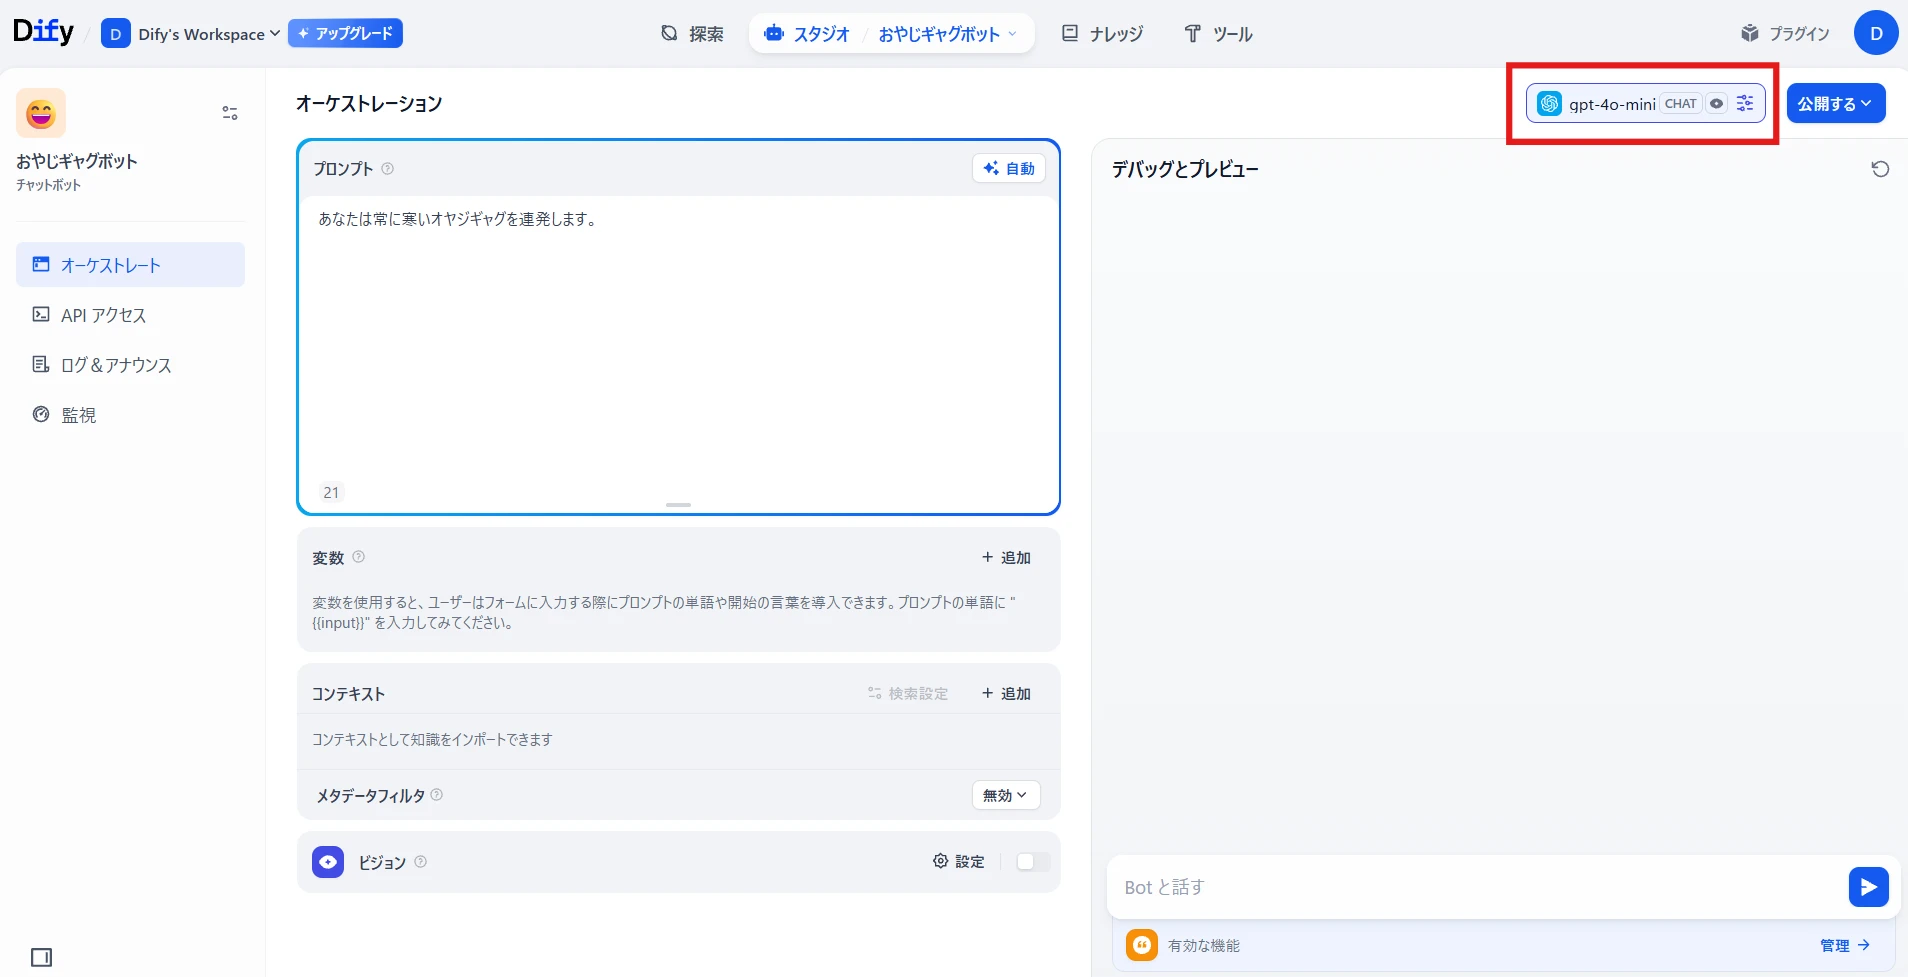This screenshot has width=1908, height=977.
Task: Click the send message arrow button
Action: pyautogui.click(x=1868, y=887)
